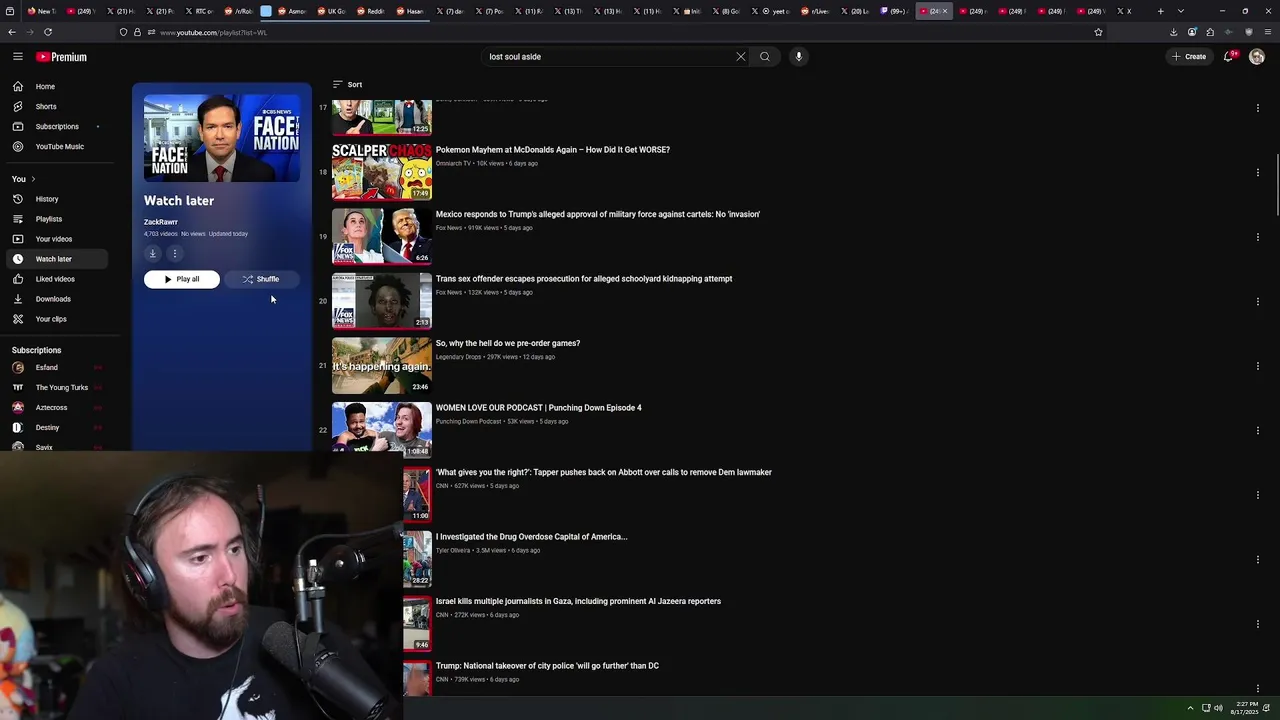Reload the page with the browser refresh button
The width and height of the screenshot is (1280, 720).
[x=48, y=32]
